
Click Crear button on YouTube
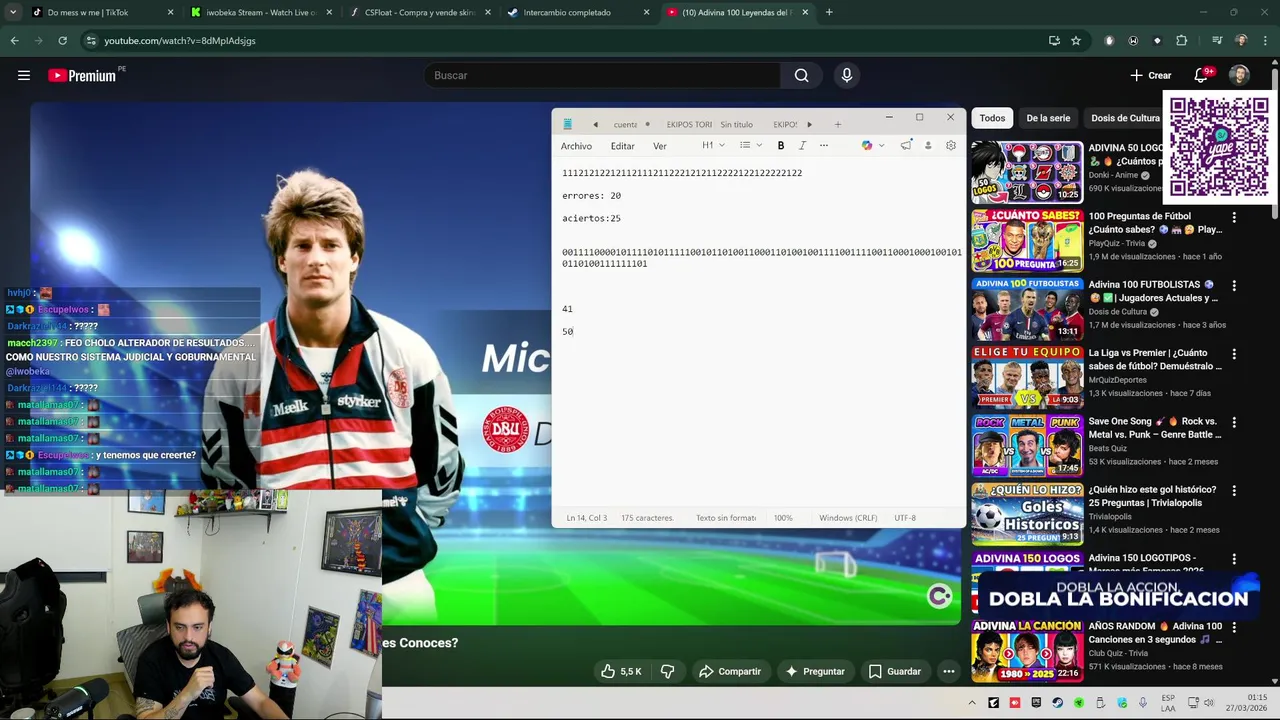pos(1151,75)
